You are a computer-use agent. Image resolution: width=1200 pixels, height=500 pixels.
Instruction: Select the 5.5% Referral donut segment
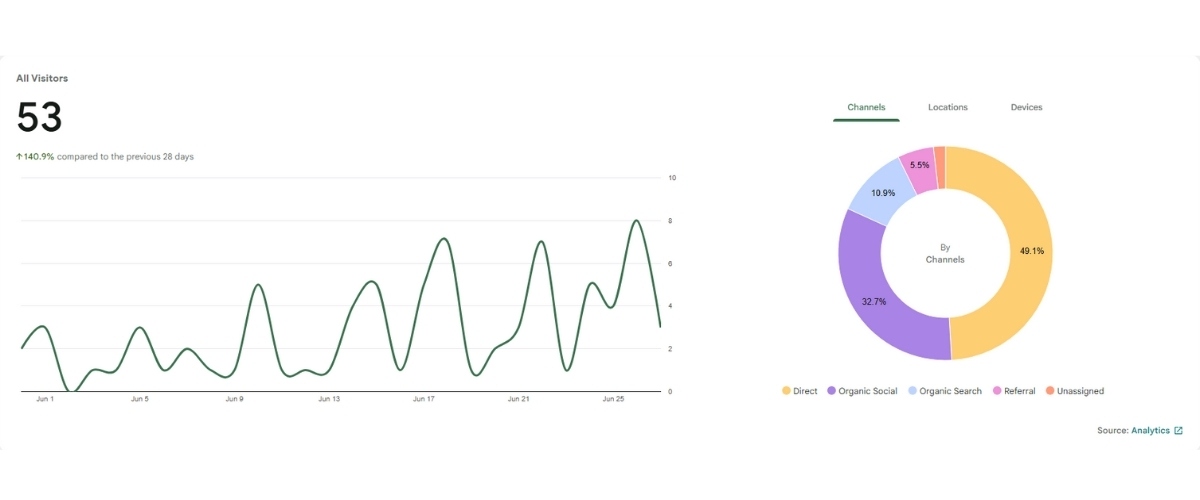click(x=919, y=166)
